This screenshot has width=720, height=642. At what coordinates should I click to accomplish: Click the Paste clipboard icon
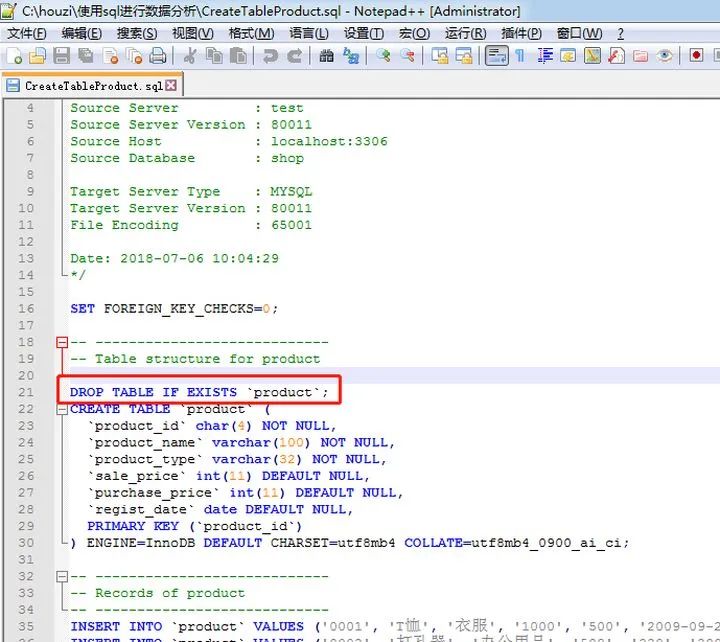[238, 56]
